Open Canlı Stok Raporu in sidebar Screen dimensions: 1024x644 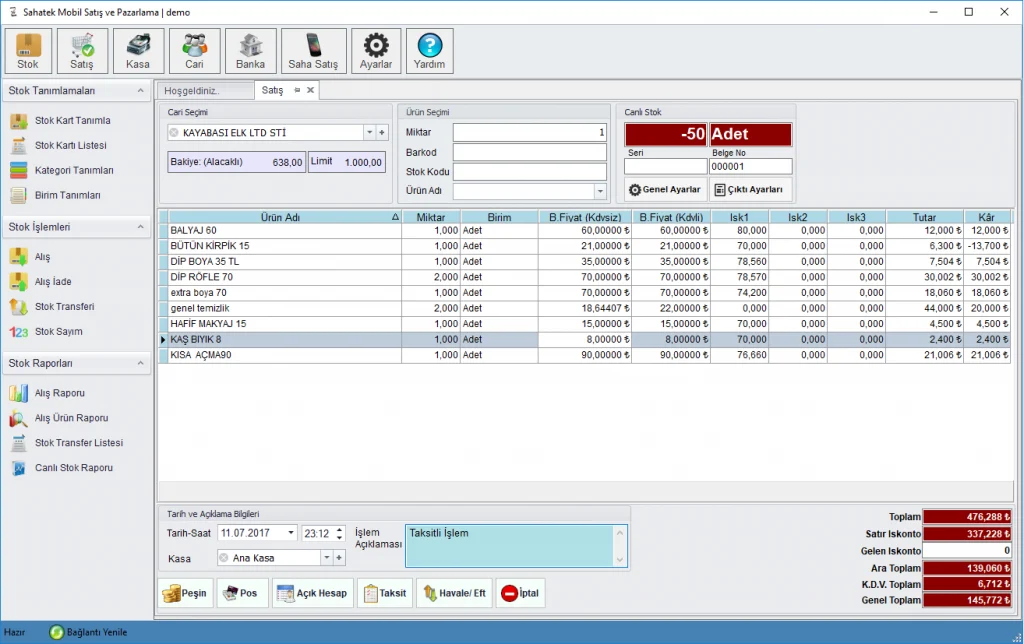point(73,468)
